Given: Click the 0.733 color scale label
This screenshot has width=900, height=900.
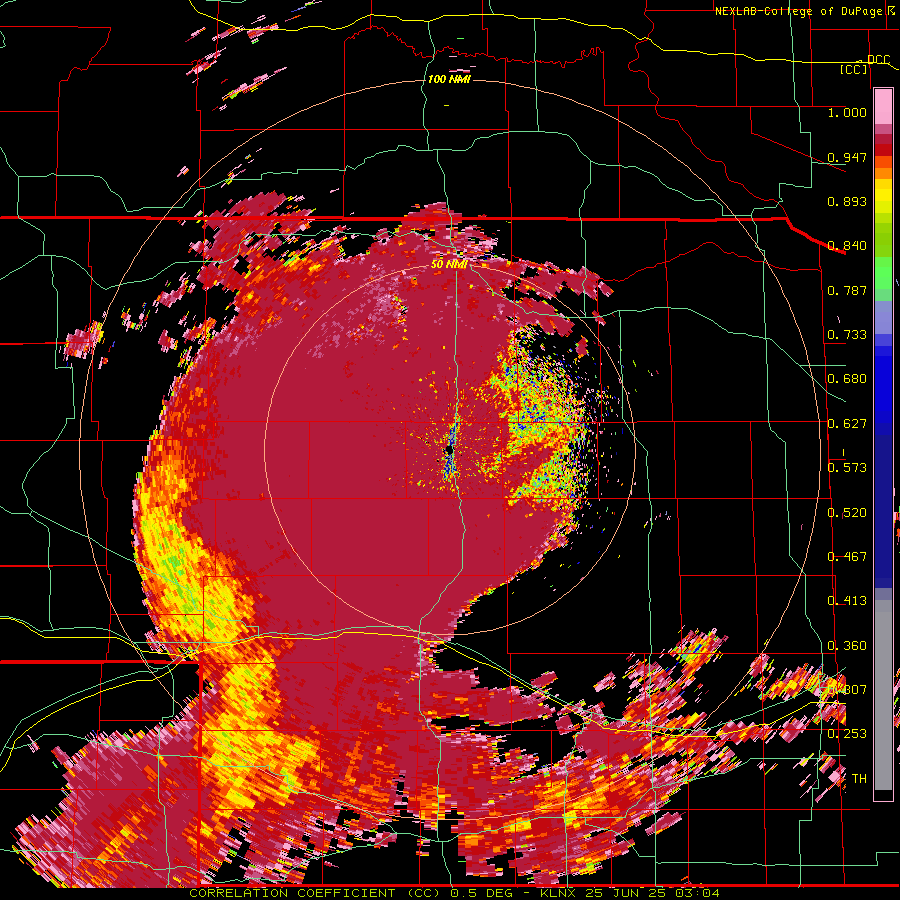Looking at the screenshot, I should (x=847, y=335).
